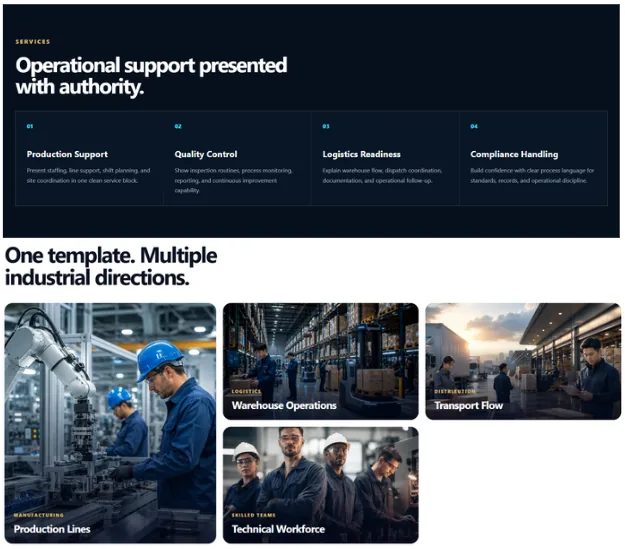Screen dimensions: 625x549
Task: Click the 'Warehouse Operations' card title
Action: [x=284, y=405]
